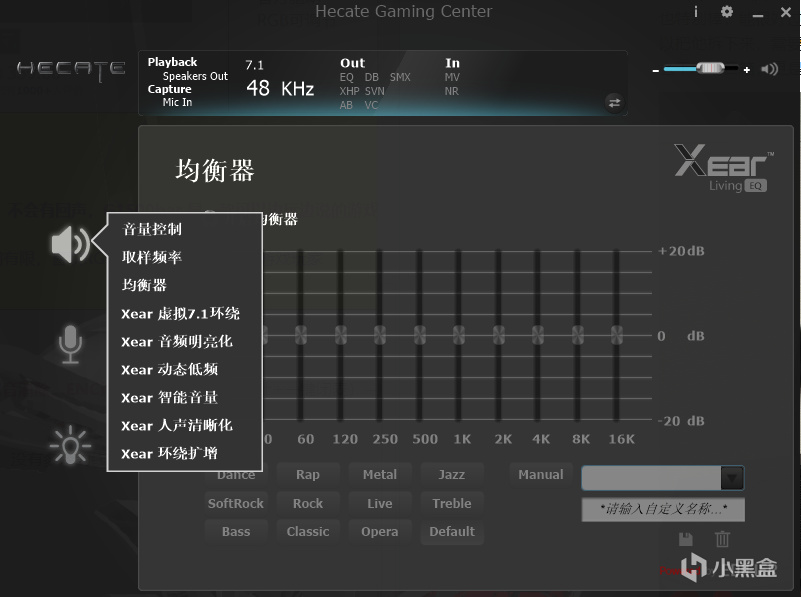
Task: Reset equalizer with Default preset
Action: [x=452, y=532]
